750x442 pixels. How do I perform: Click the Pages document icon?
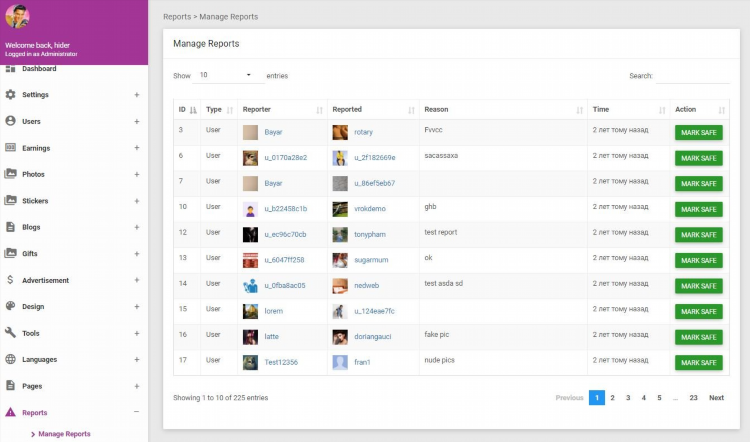10,386
